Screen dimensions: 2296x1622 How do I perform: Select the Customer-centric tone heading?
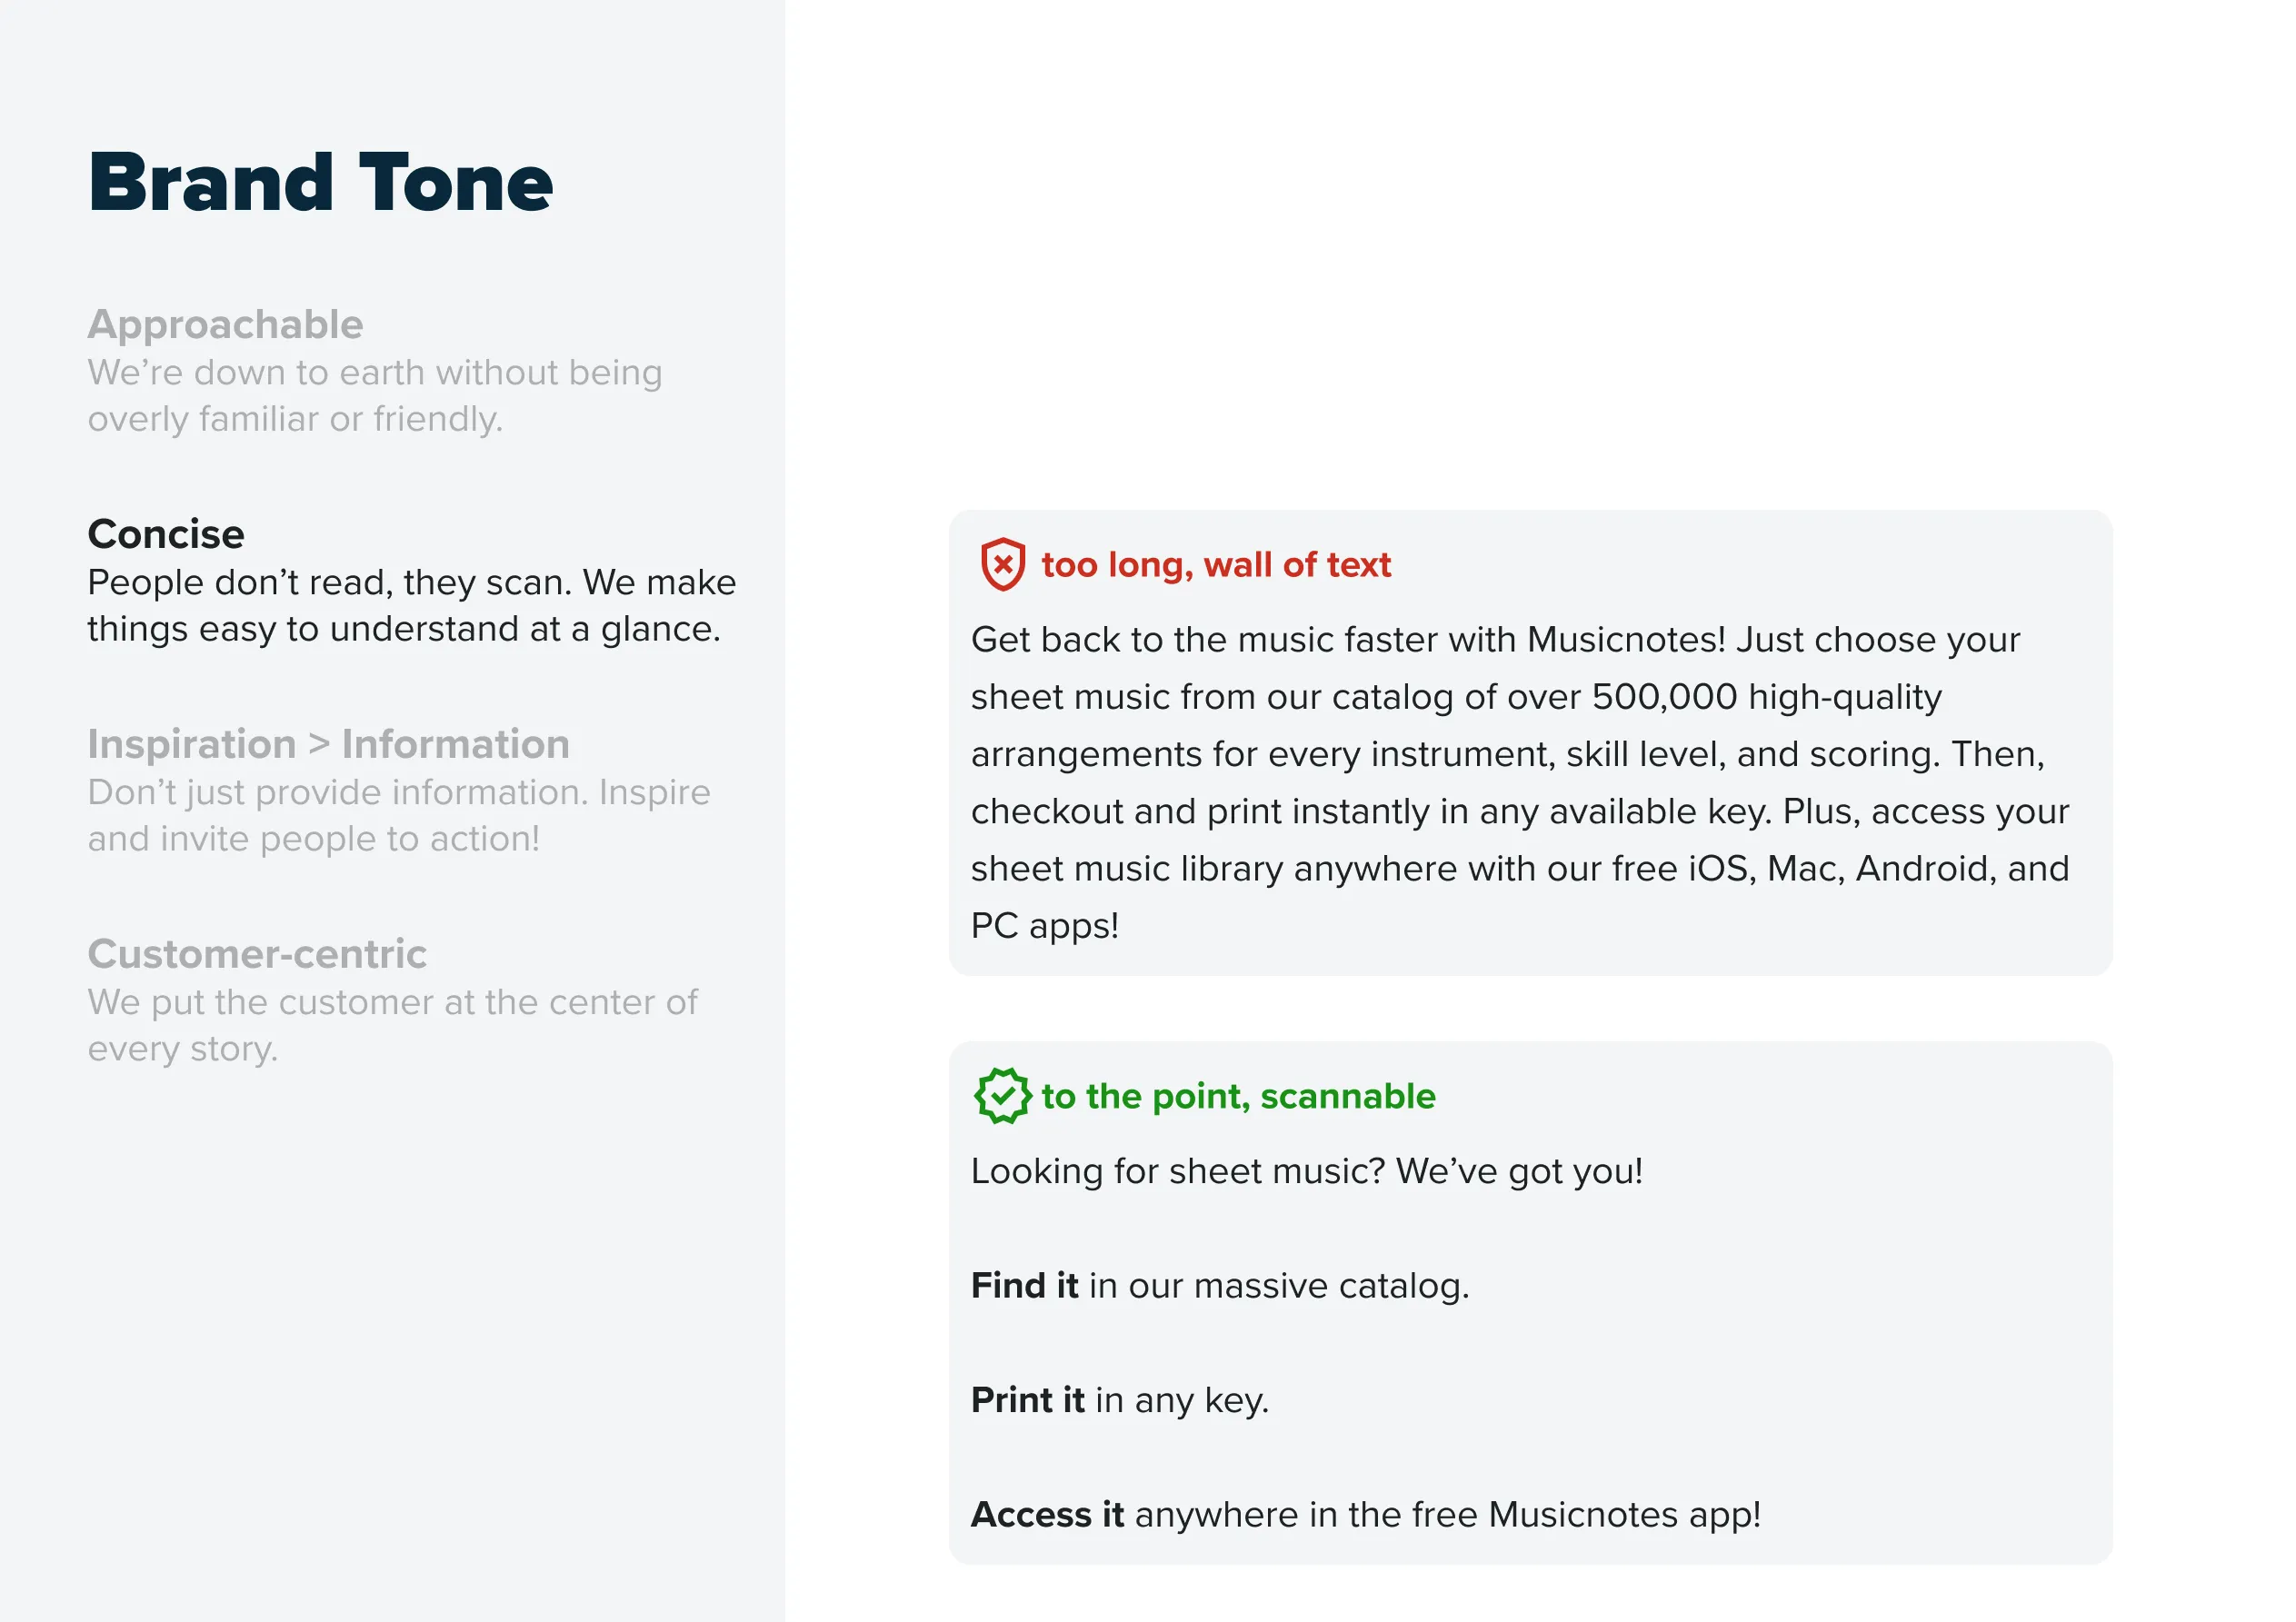(257, 954)
